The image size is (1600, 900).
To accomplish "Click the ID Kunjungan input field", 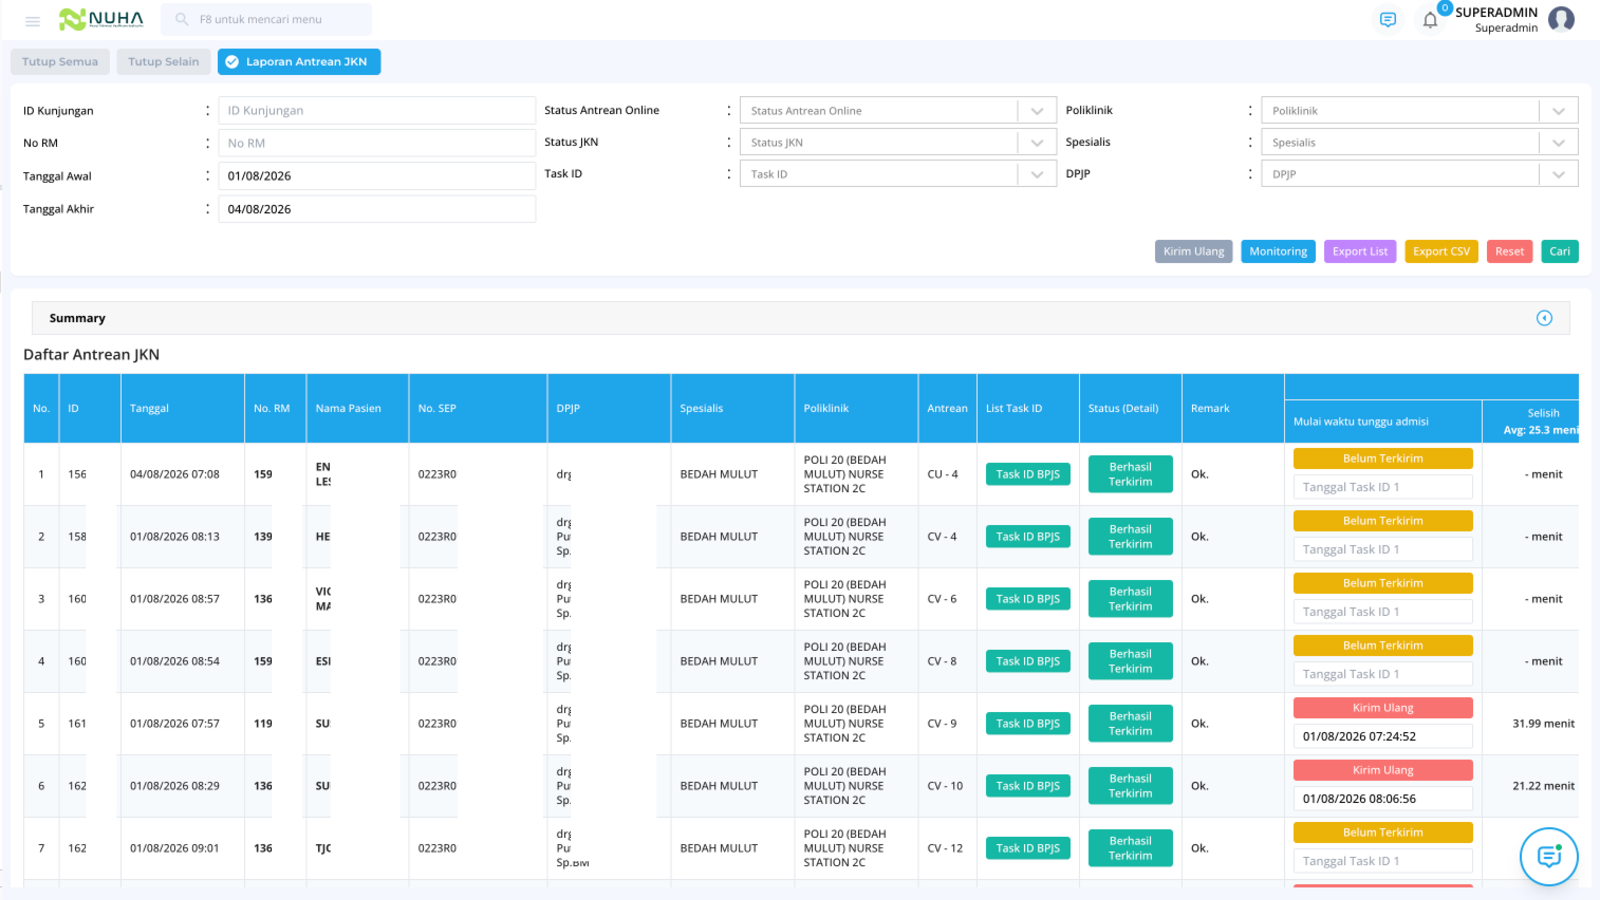I will [x=377, y=111].
